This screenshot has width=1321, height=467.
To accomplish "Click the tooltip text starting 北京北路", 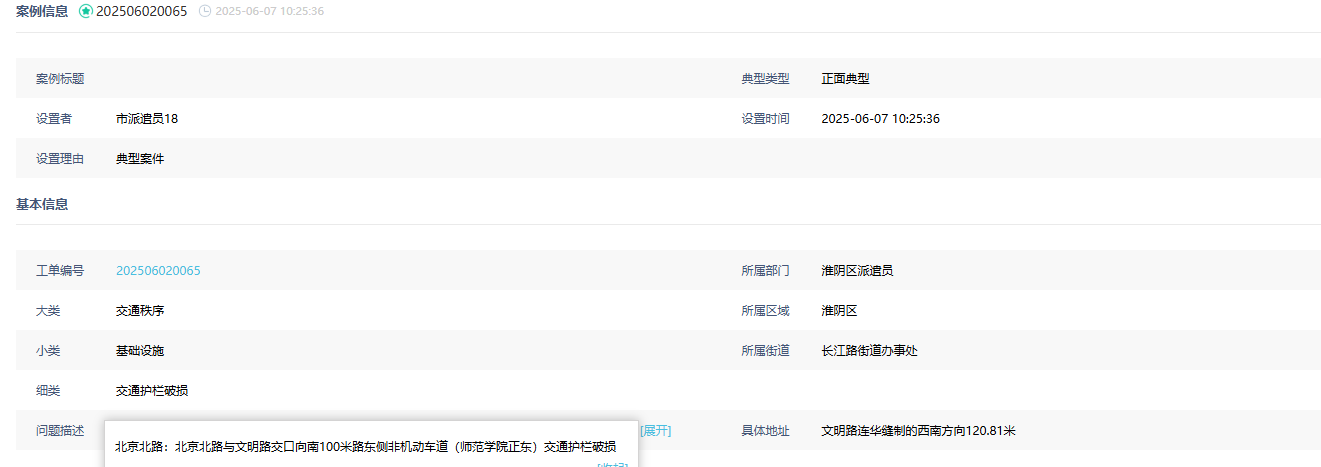I will 365,447.
